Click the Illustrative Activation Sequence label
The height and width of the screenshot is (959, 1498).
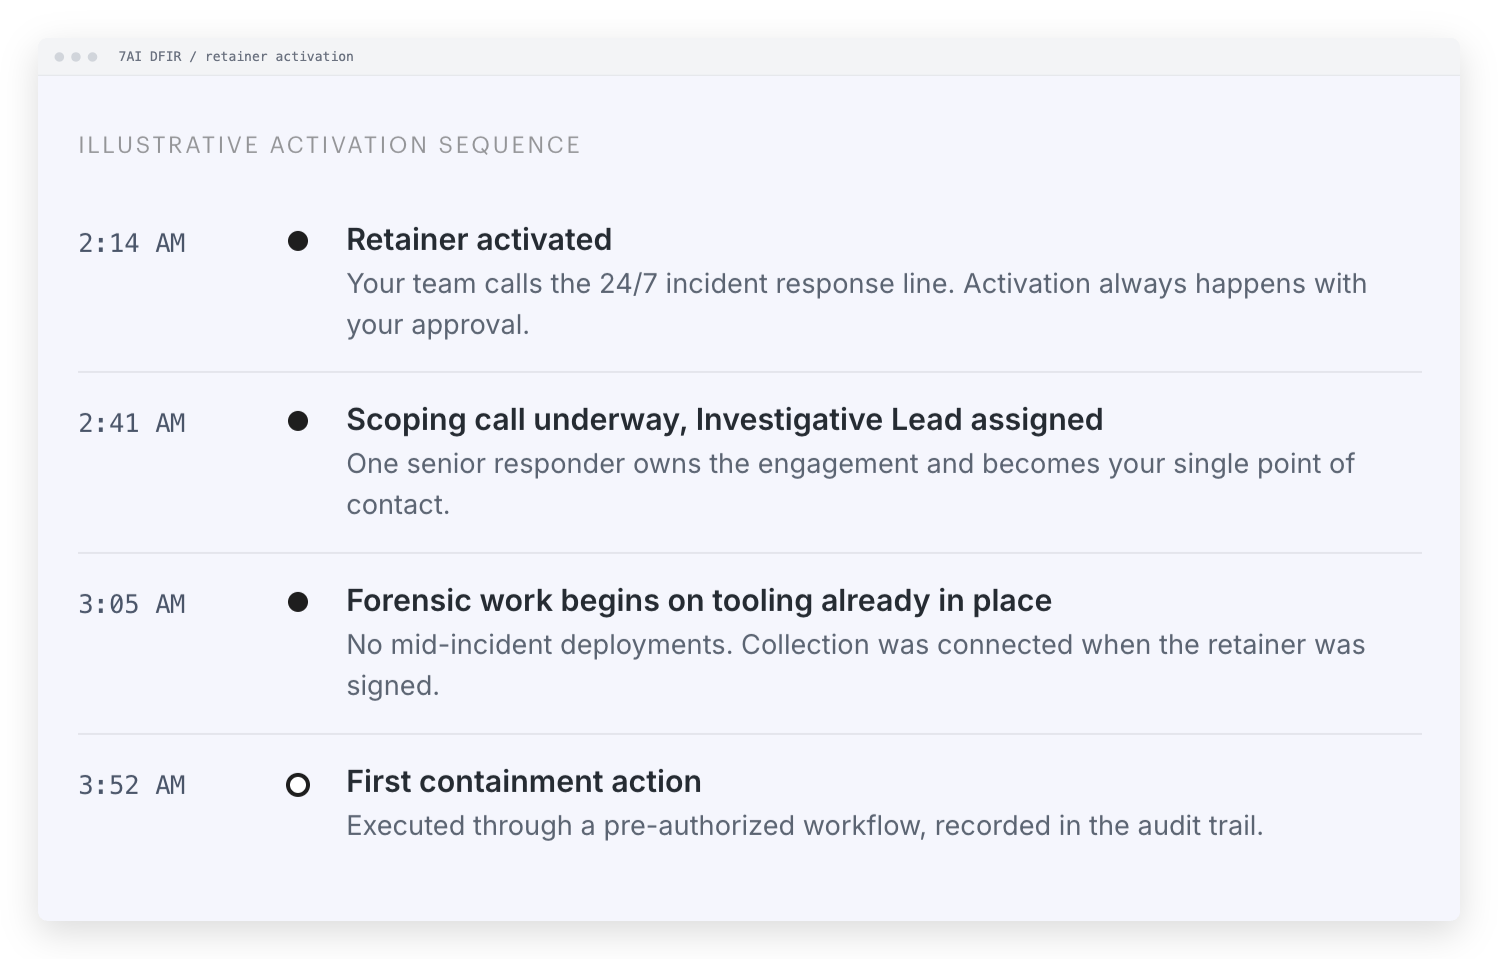(x=330, y=145)
